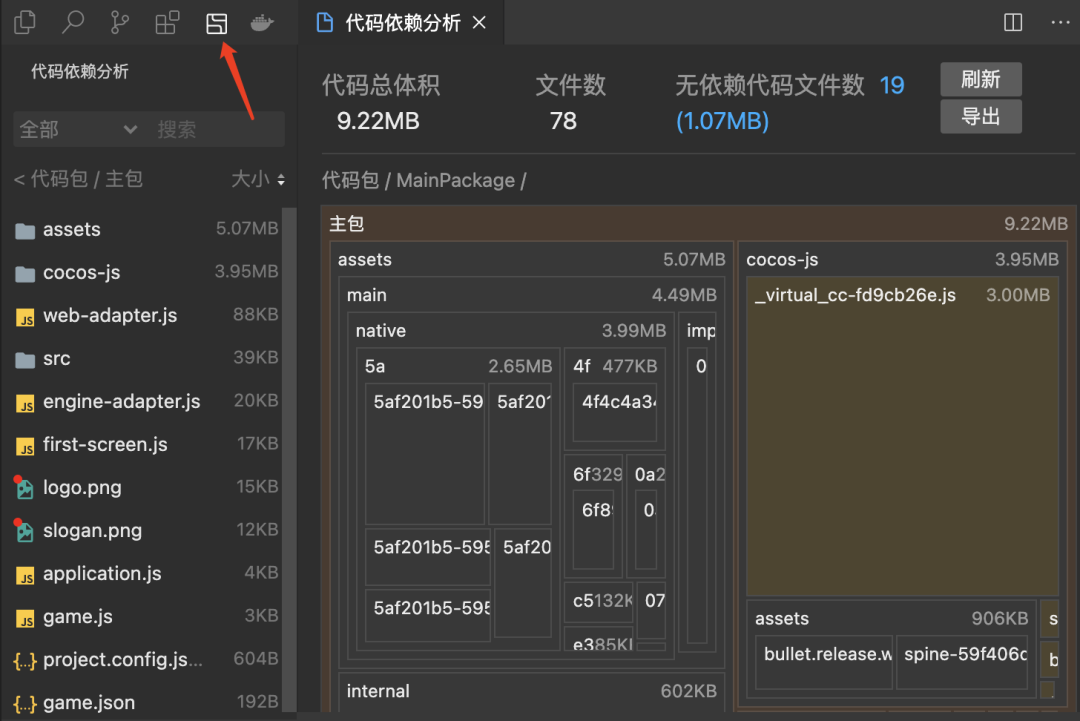Select the bullet.release.w treemap block
This screenshot has height=721, width=1080.
(824, 662)
